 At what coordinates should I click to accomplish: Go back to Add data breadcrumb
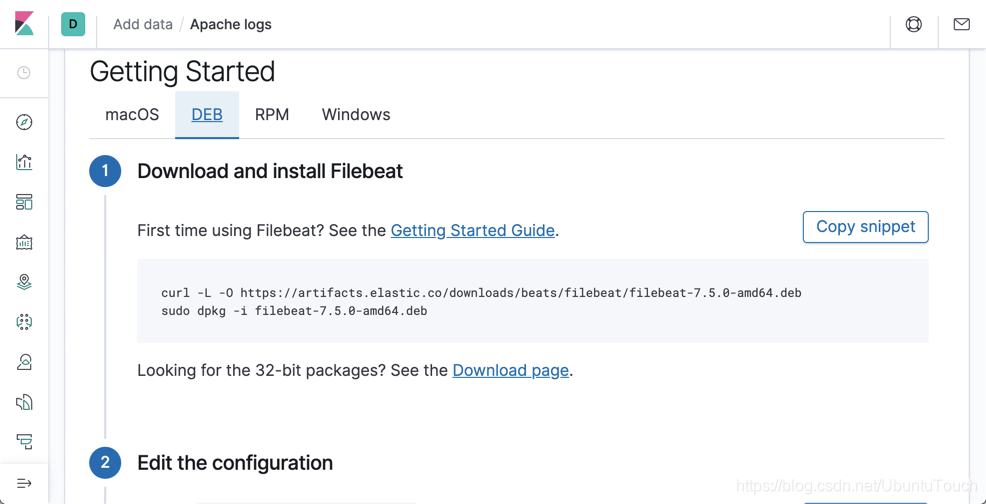(x=143, y=25)
